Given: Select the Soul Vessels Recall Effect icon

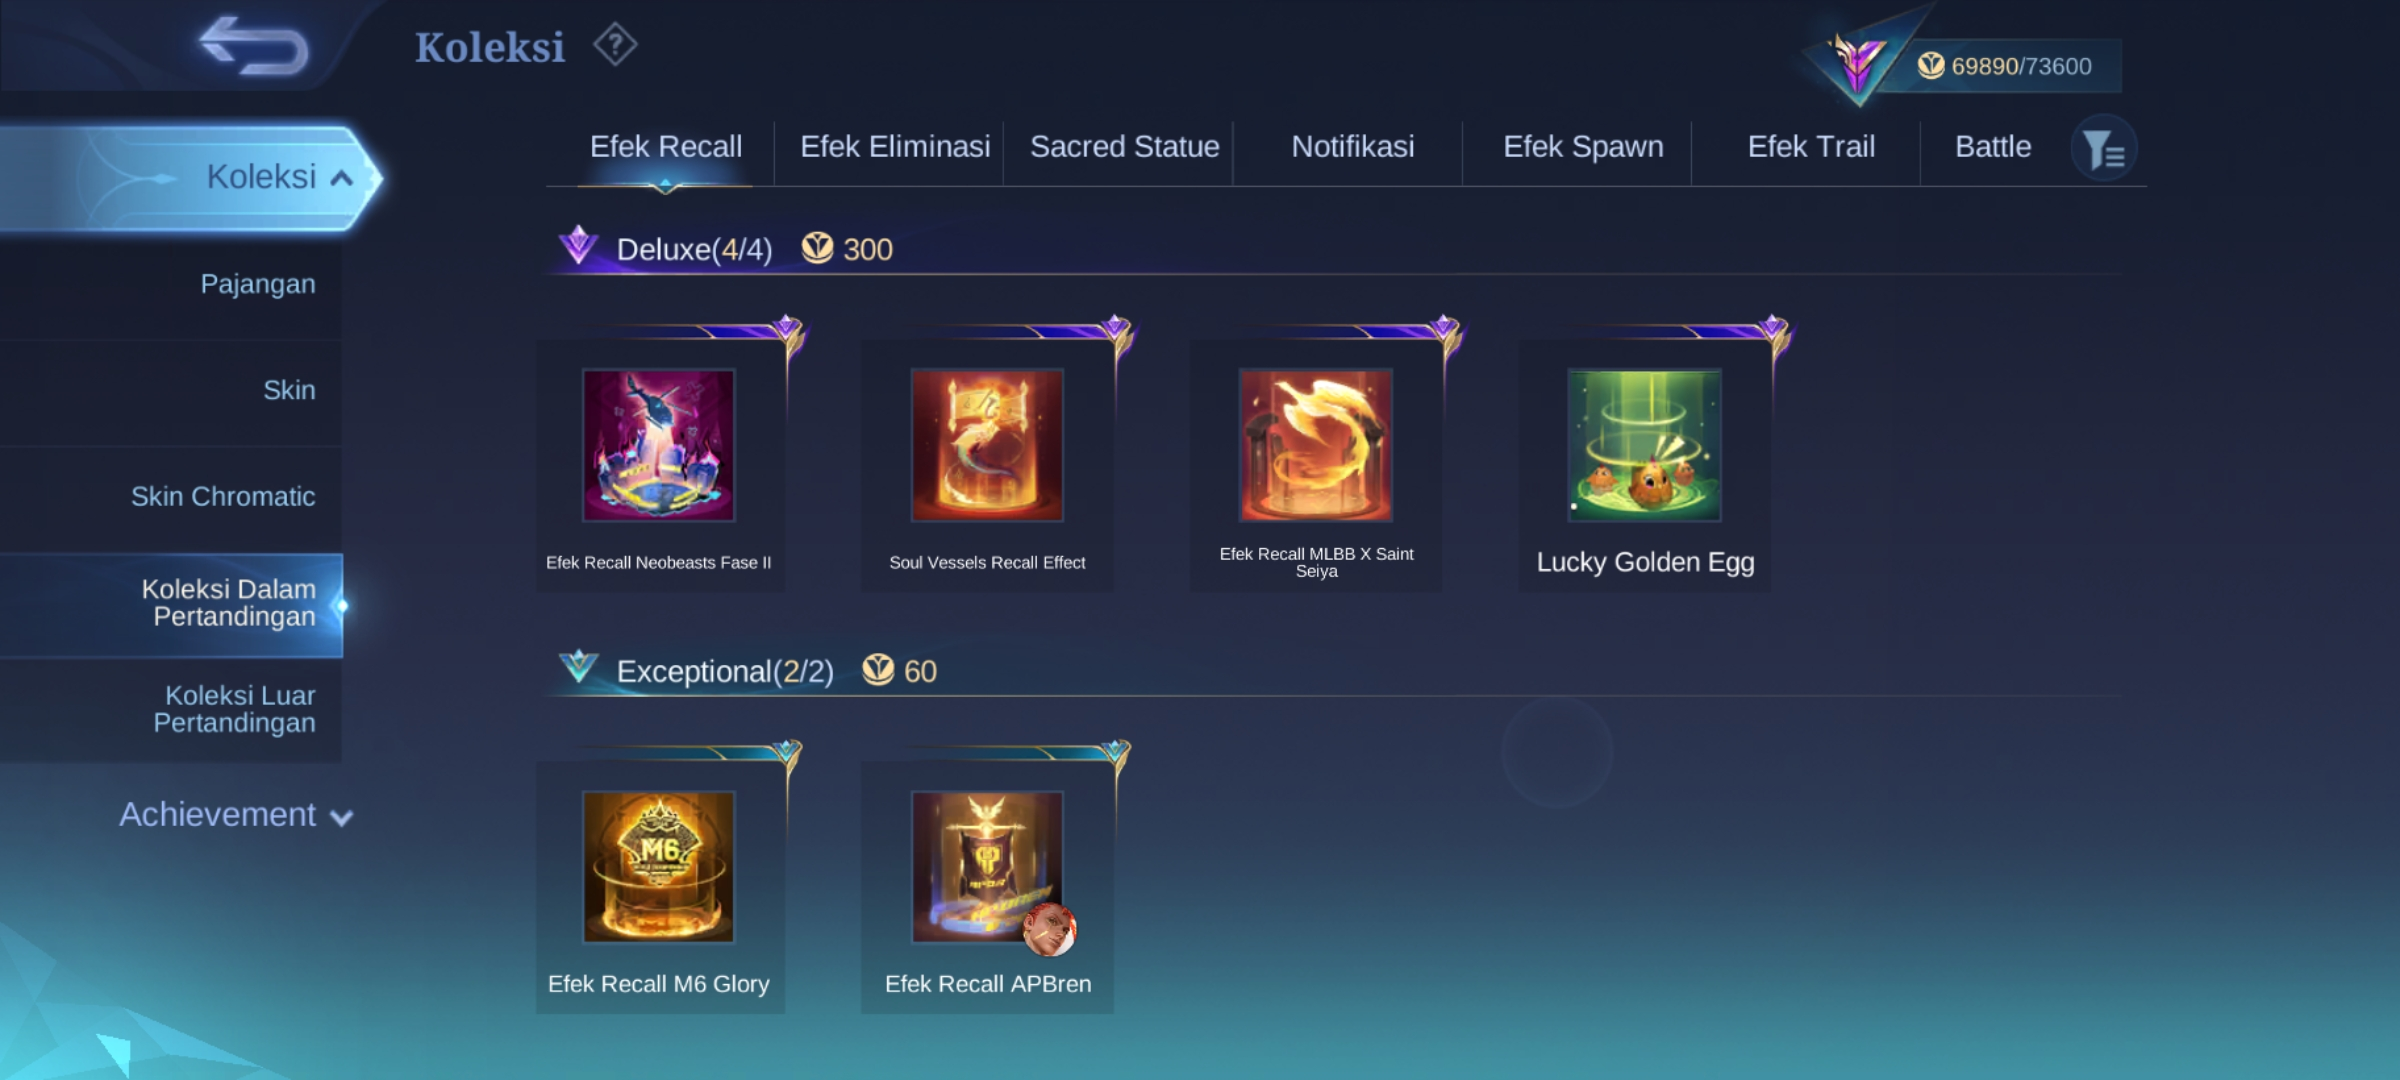Looking at the screenshot, I should point(987,445).
